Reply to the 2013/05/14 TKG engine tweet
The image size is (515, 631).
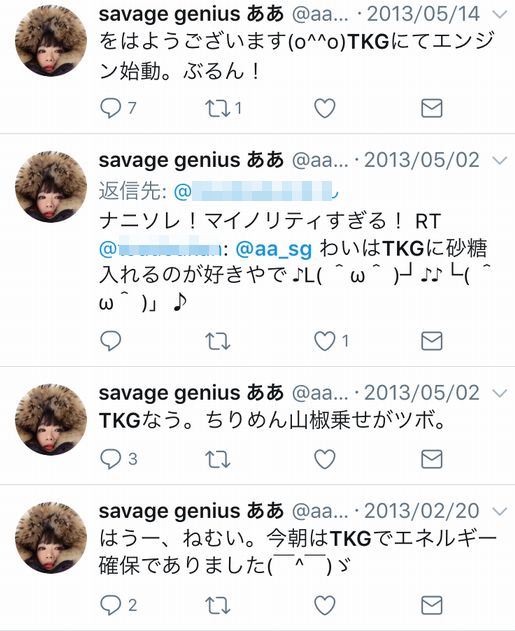[x=110, y=108]
